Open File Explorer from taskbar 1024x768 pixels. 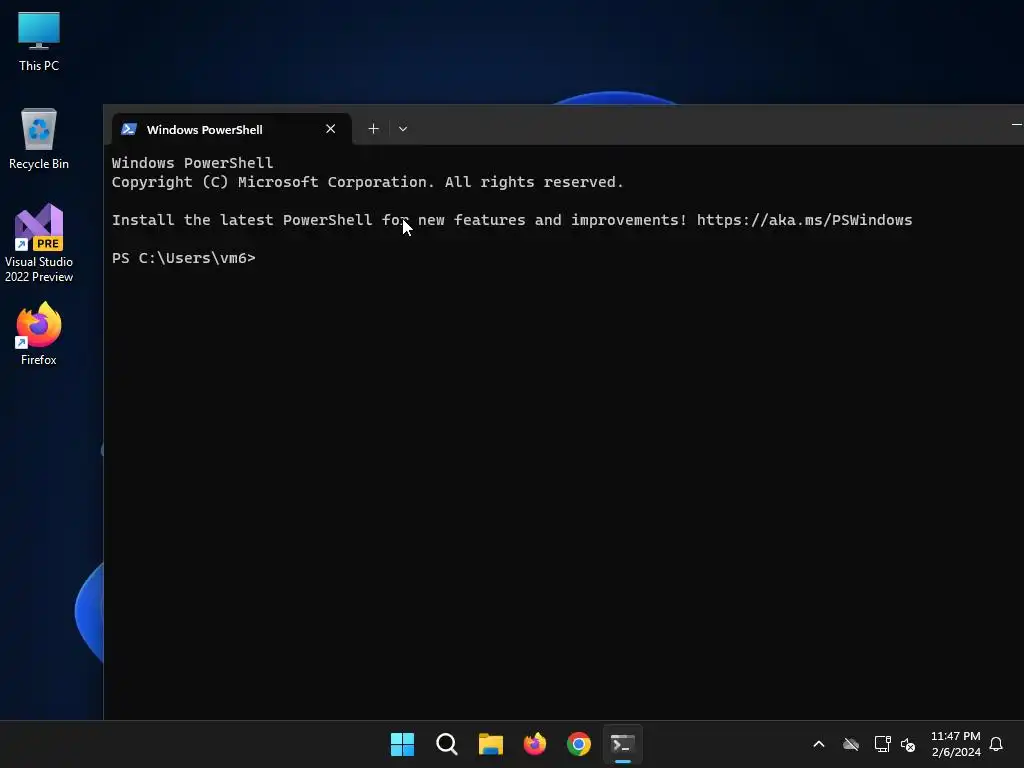coord(490,744)
